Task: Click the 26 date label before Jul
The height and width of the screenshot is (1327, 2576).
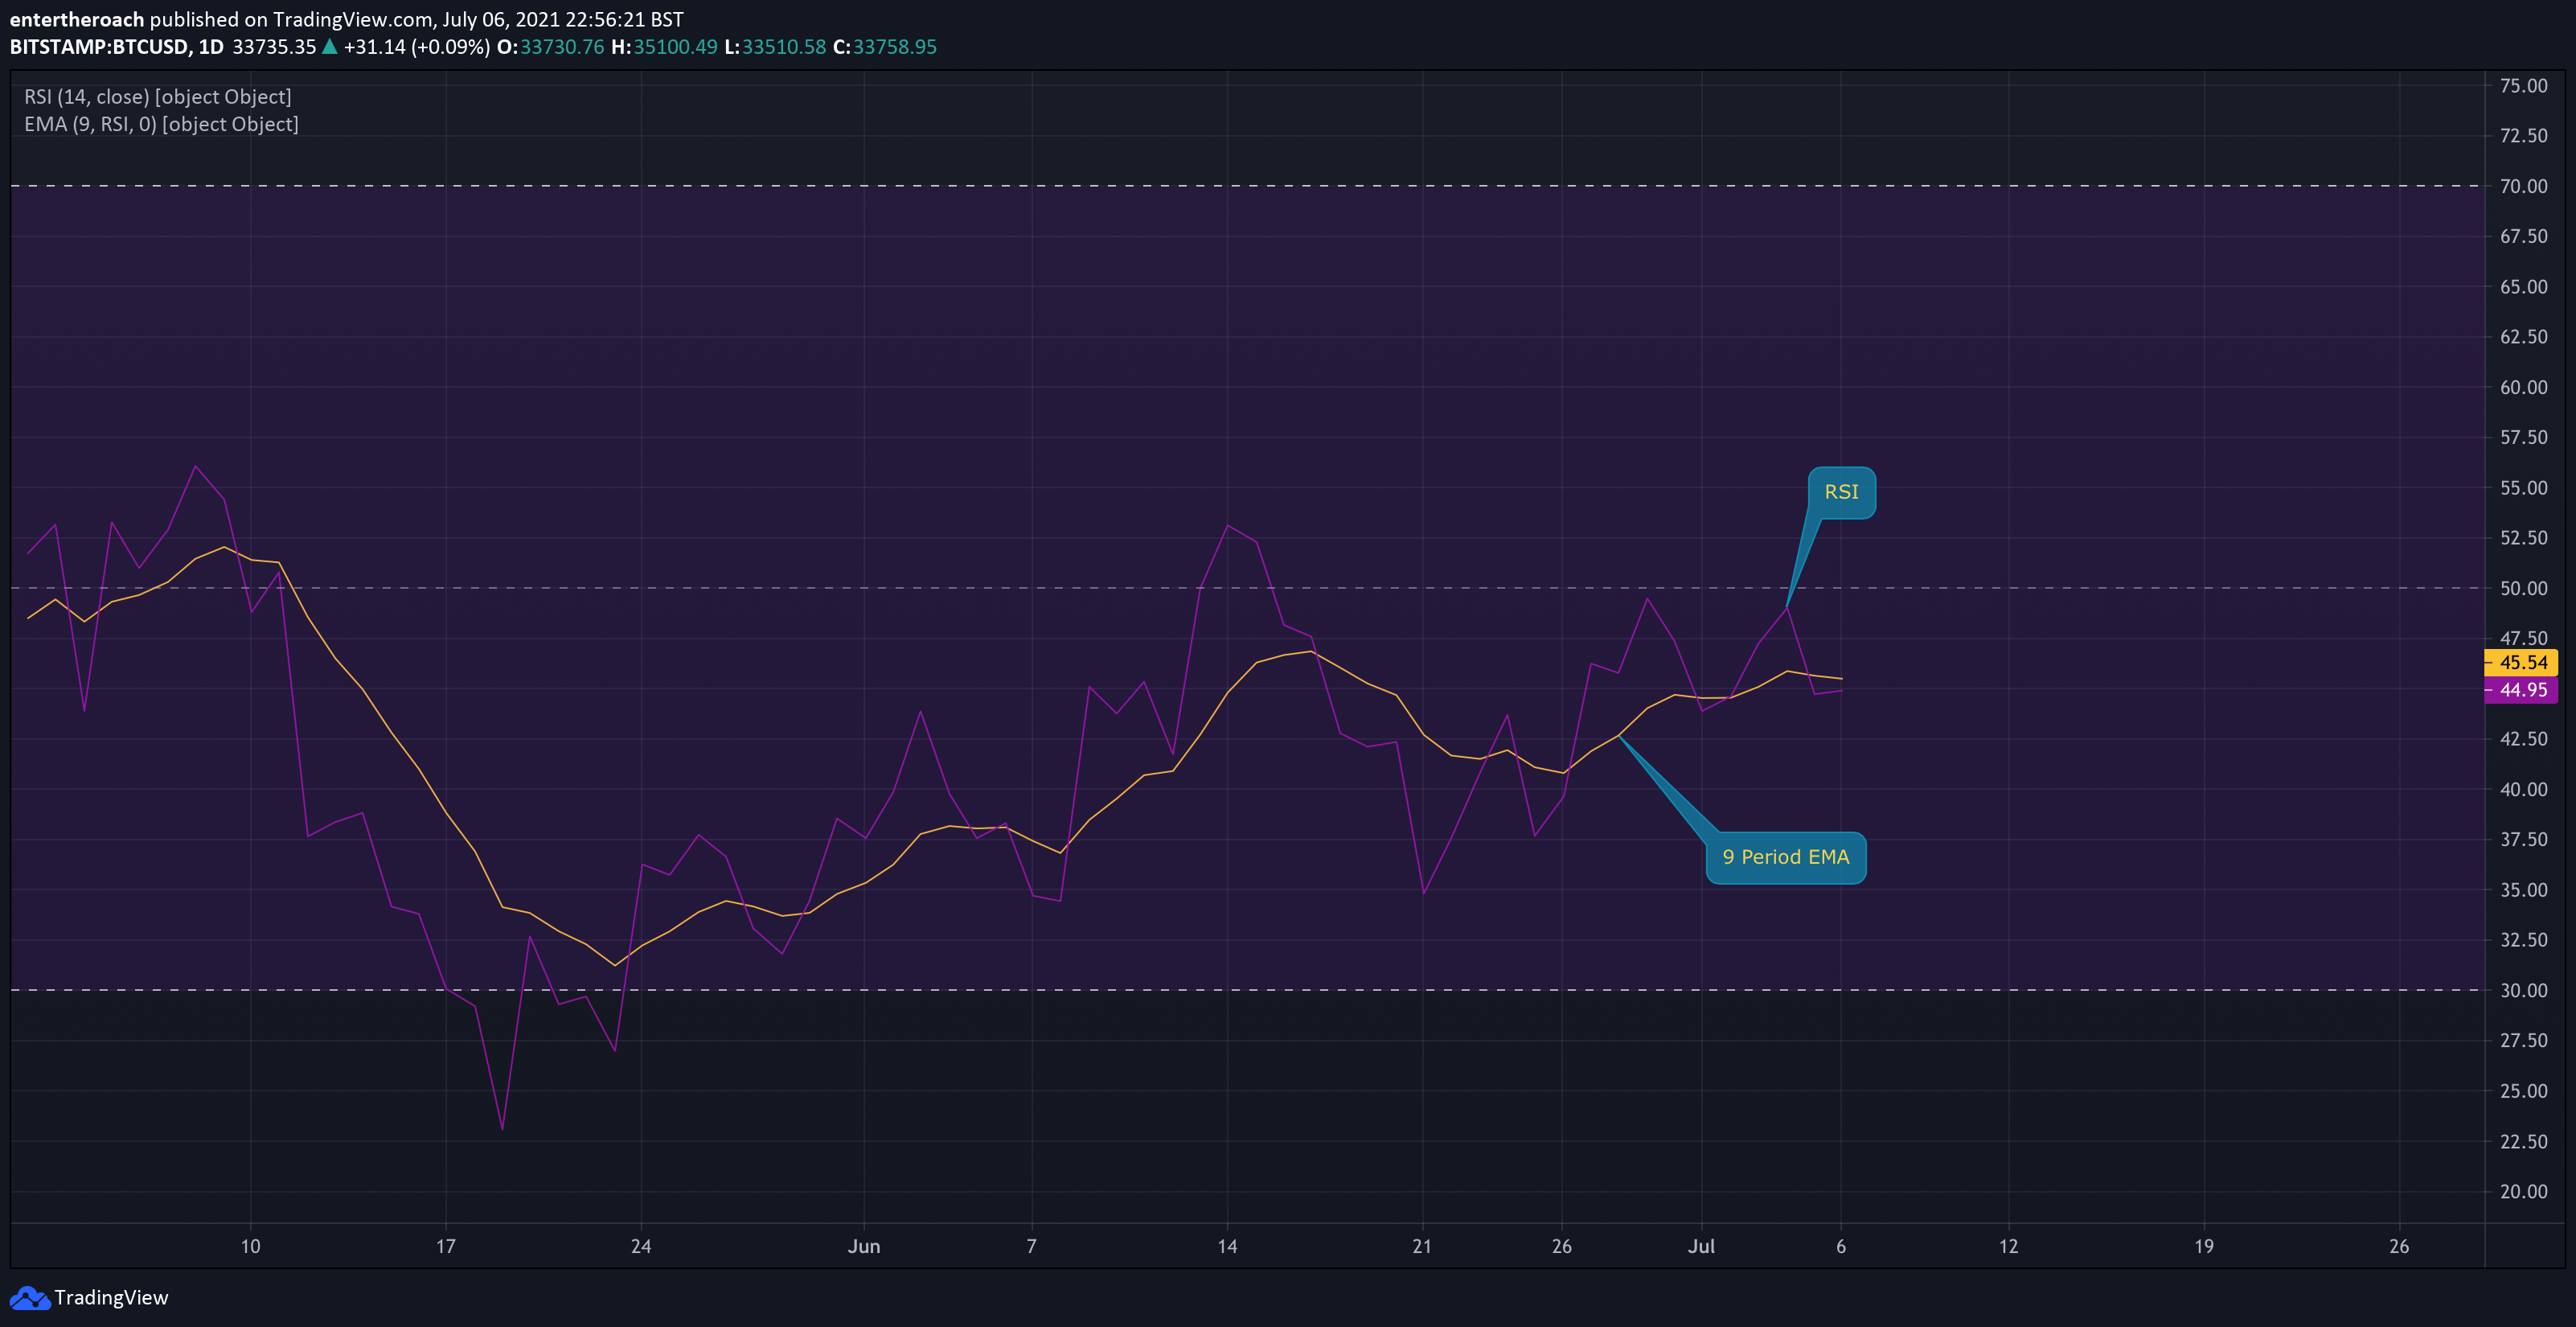Action: pos(1562,1246)
